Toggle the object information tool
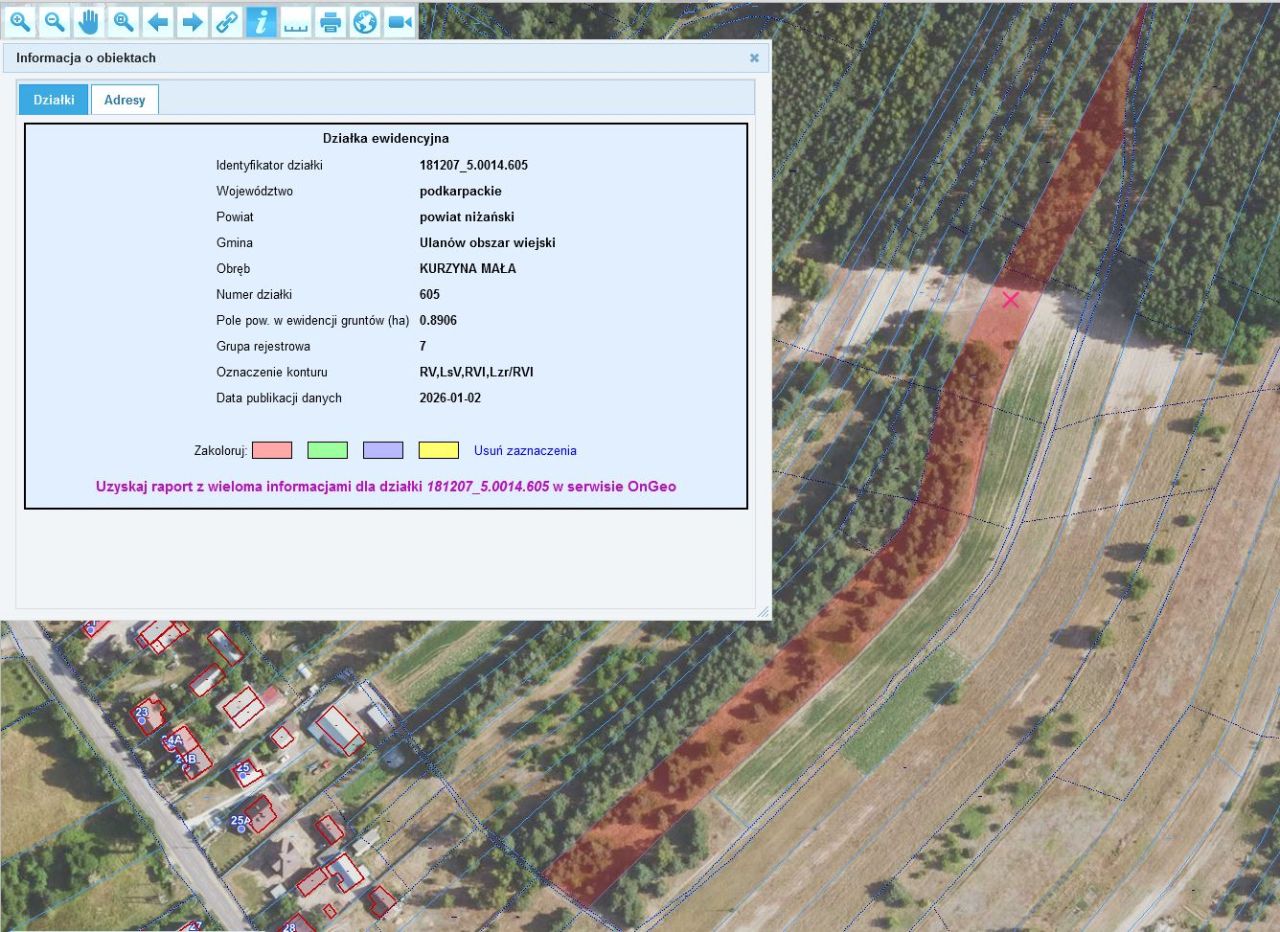This screenshot has width=1280, height=932. tap(261, 21)
